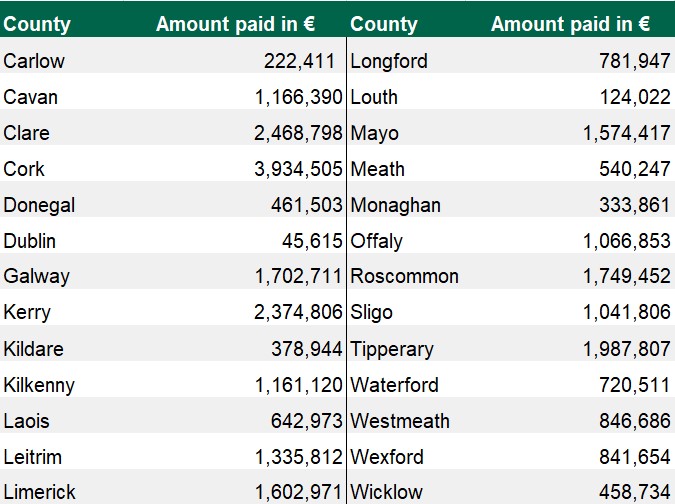Click the Kilkenny county cell
675x504 pixels.
(39, 385)
